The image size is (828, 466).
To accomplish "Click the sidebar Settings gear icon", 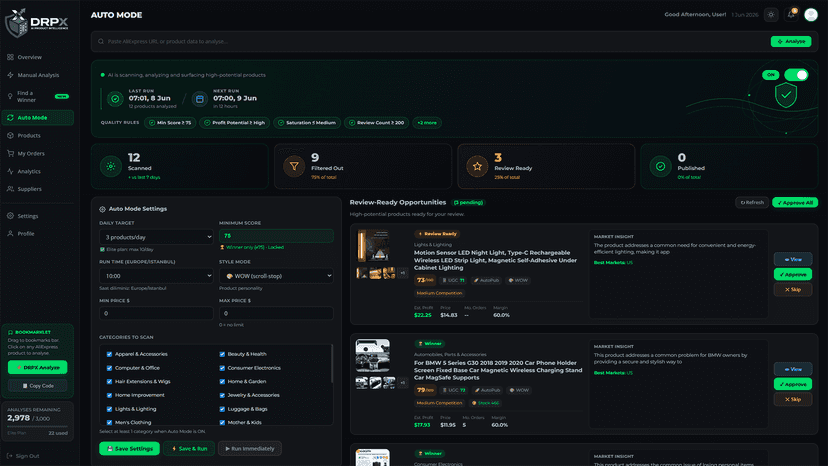I will tap(11, 216).
